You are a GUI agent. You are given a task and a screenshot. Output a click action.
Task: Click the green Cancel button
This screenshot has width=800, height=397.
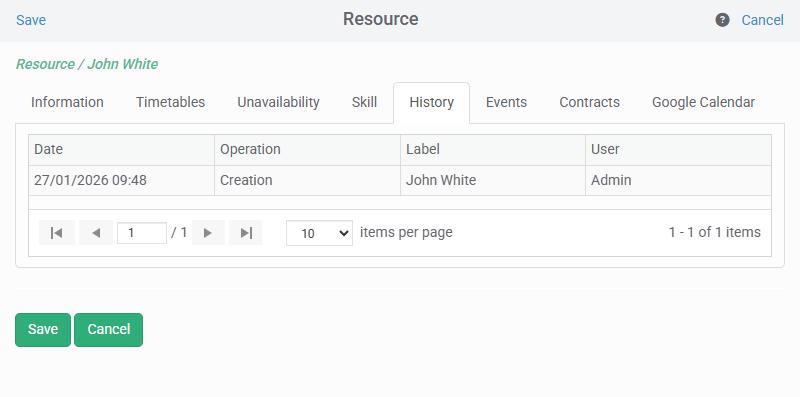click(109, 330)
